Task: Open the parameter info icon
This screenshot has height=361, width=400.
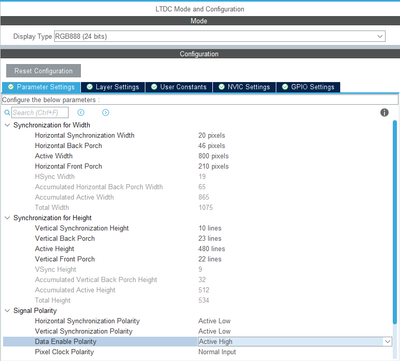Action: [x=384, y=113]
